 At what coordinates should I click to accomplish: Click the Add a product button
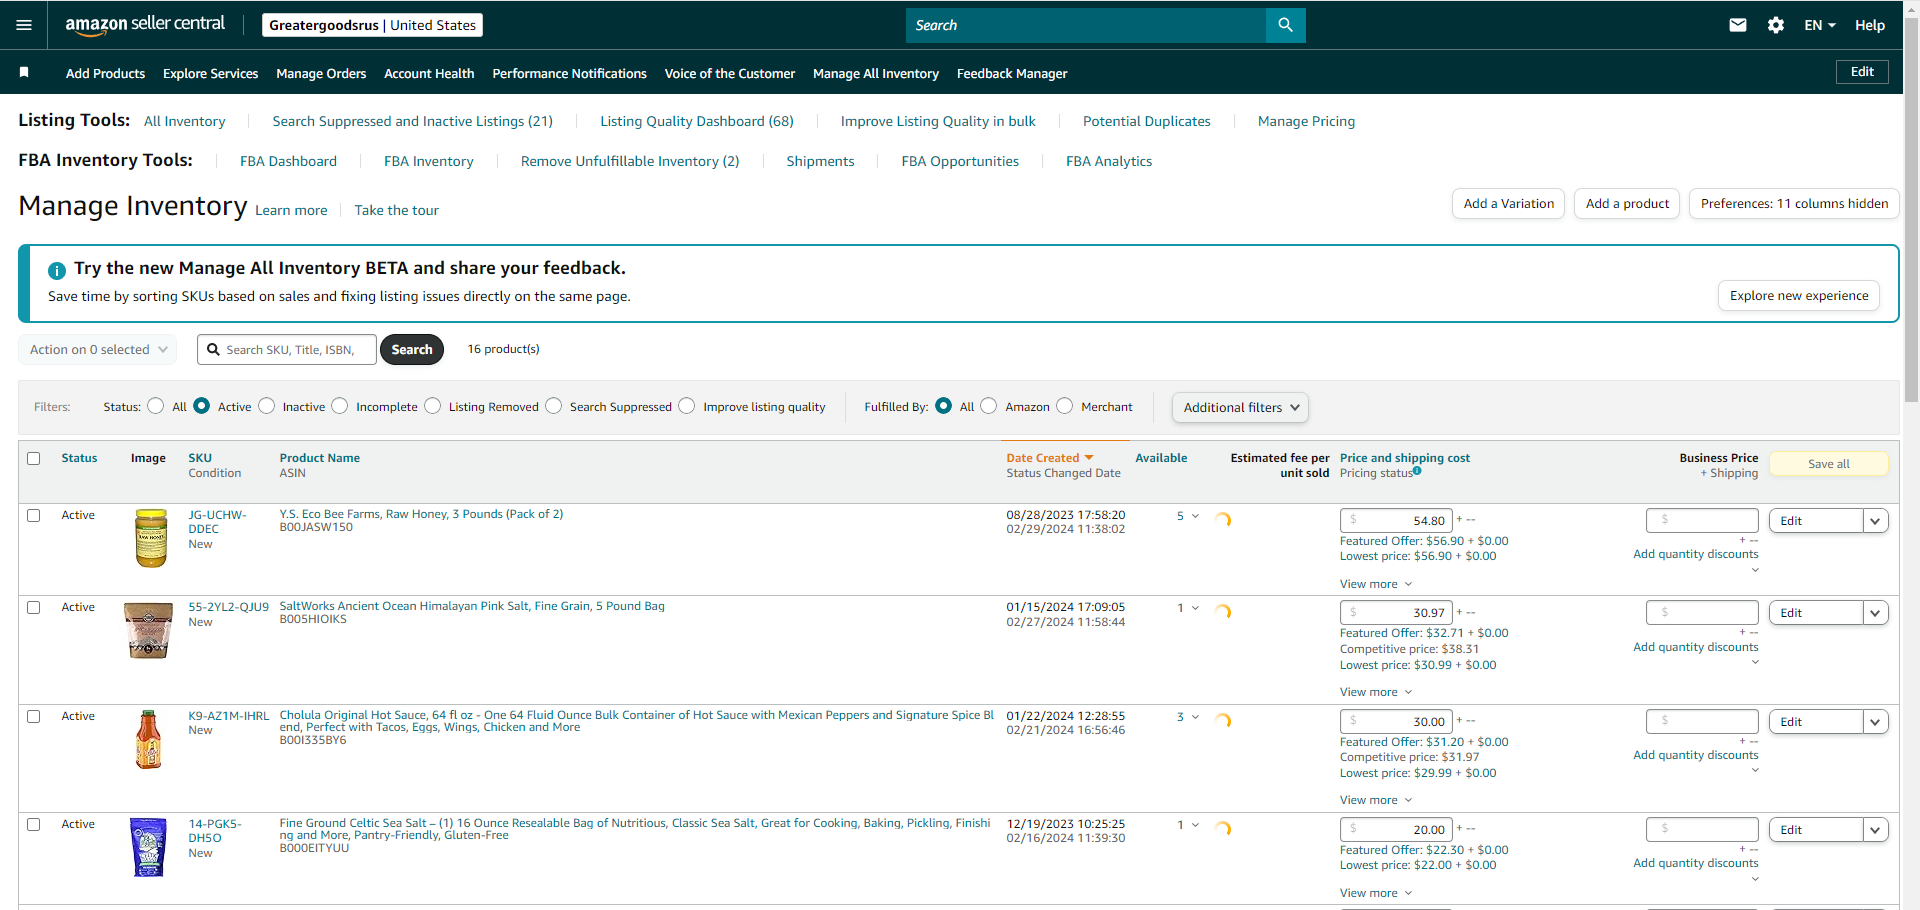pyautogui.click(x=1627, y=204)
